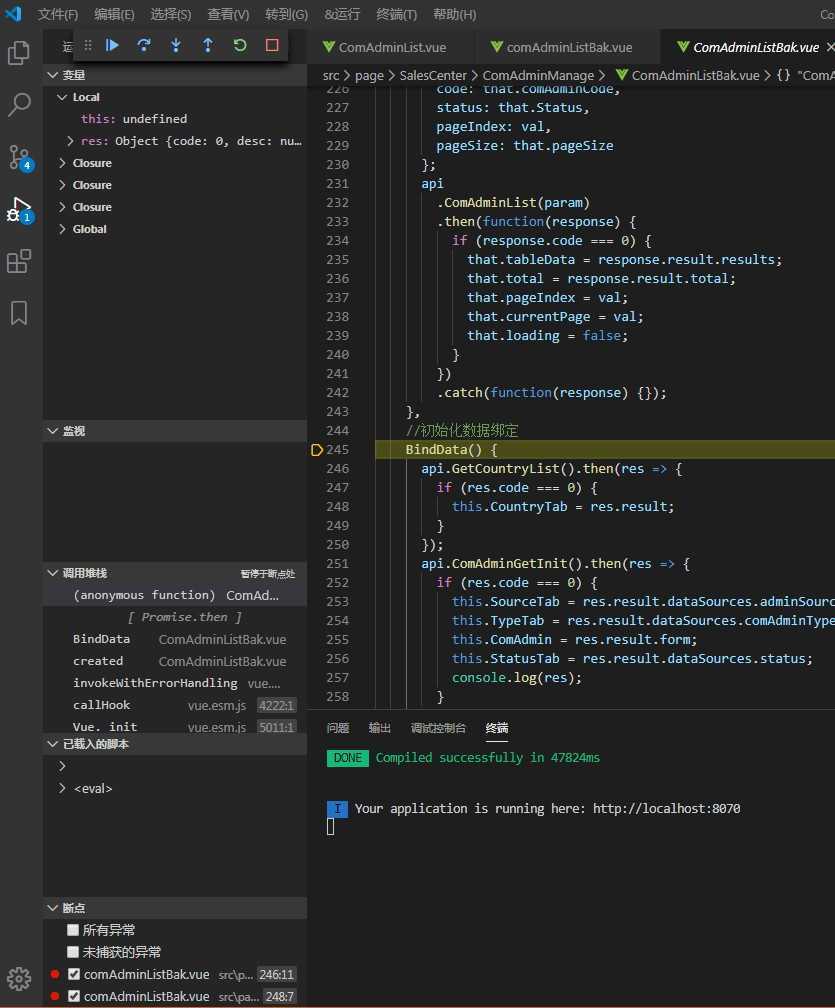The width and height of the screenshot is (835, 1008).
Task: Open the 查看(V) menu
Action: 228,14
